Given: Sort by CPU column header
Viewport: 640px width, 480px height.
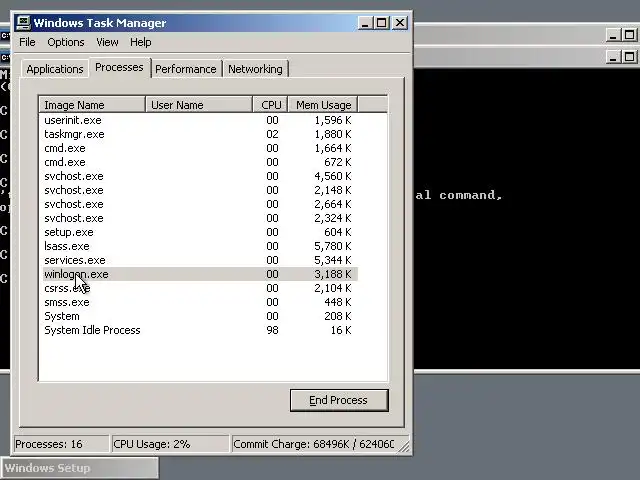Looking at the screenshot, I should coord(271,105).
